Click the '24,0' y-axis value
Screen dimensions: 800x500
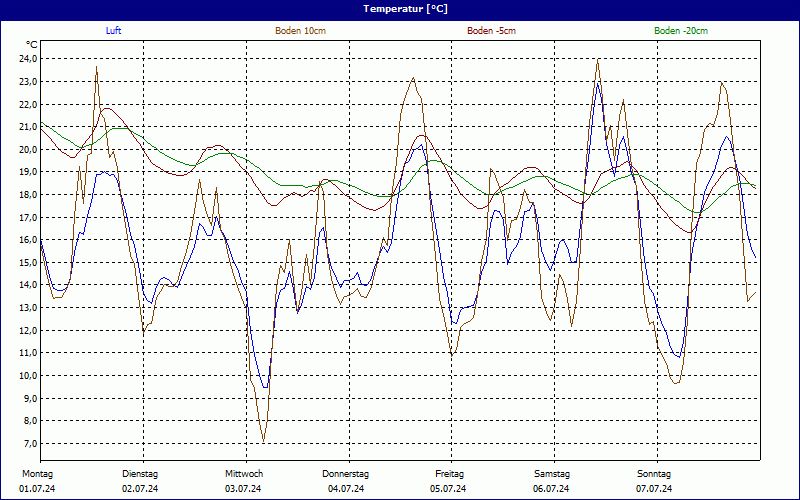point(29,59)
